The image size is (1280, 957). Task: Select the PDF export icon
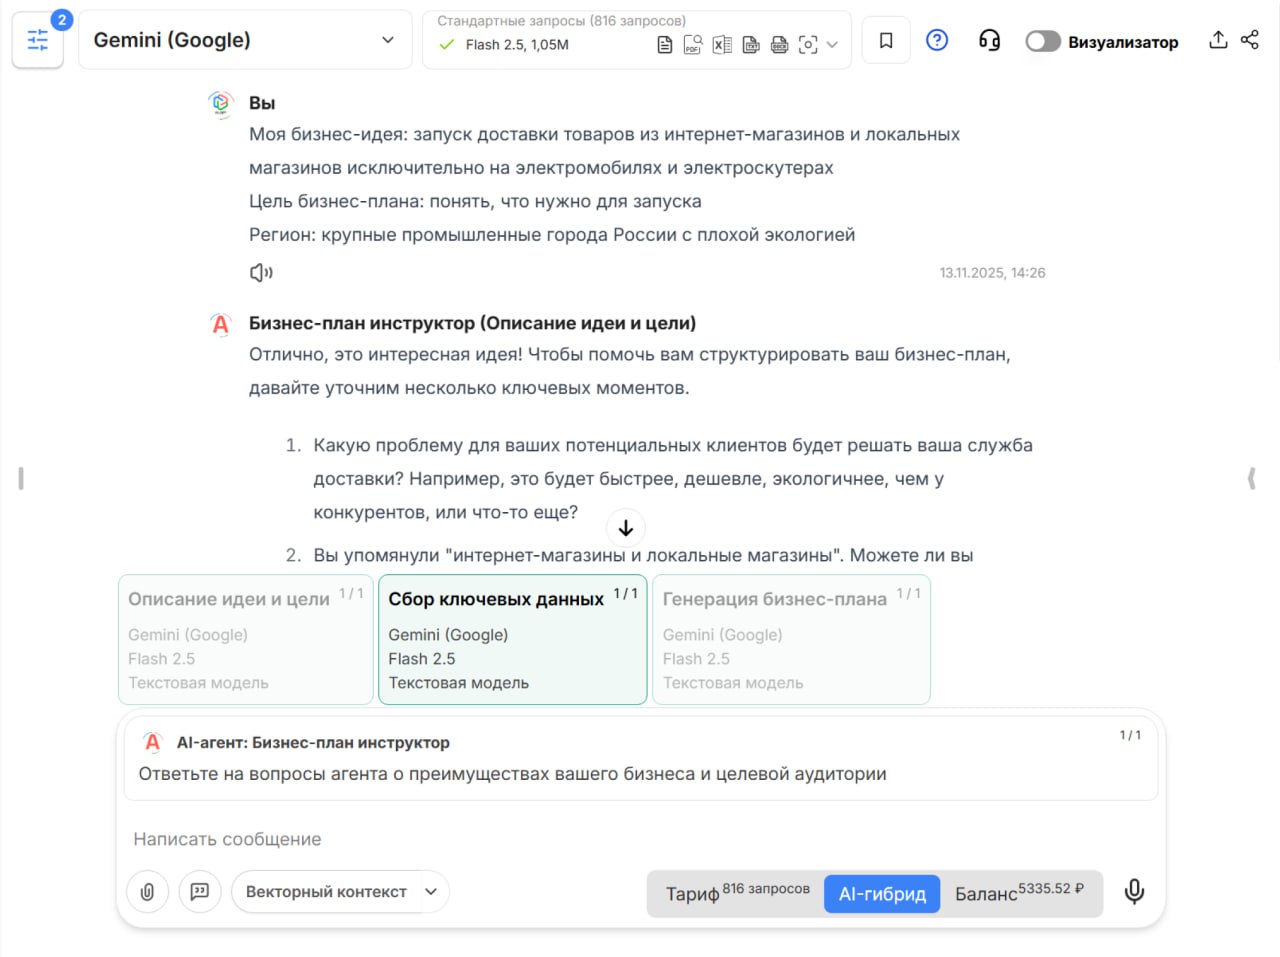click(693, 45)
